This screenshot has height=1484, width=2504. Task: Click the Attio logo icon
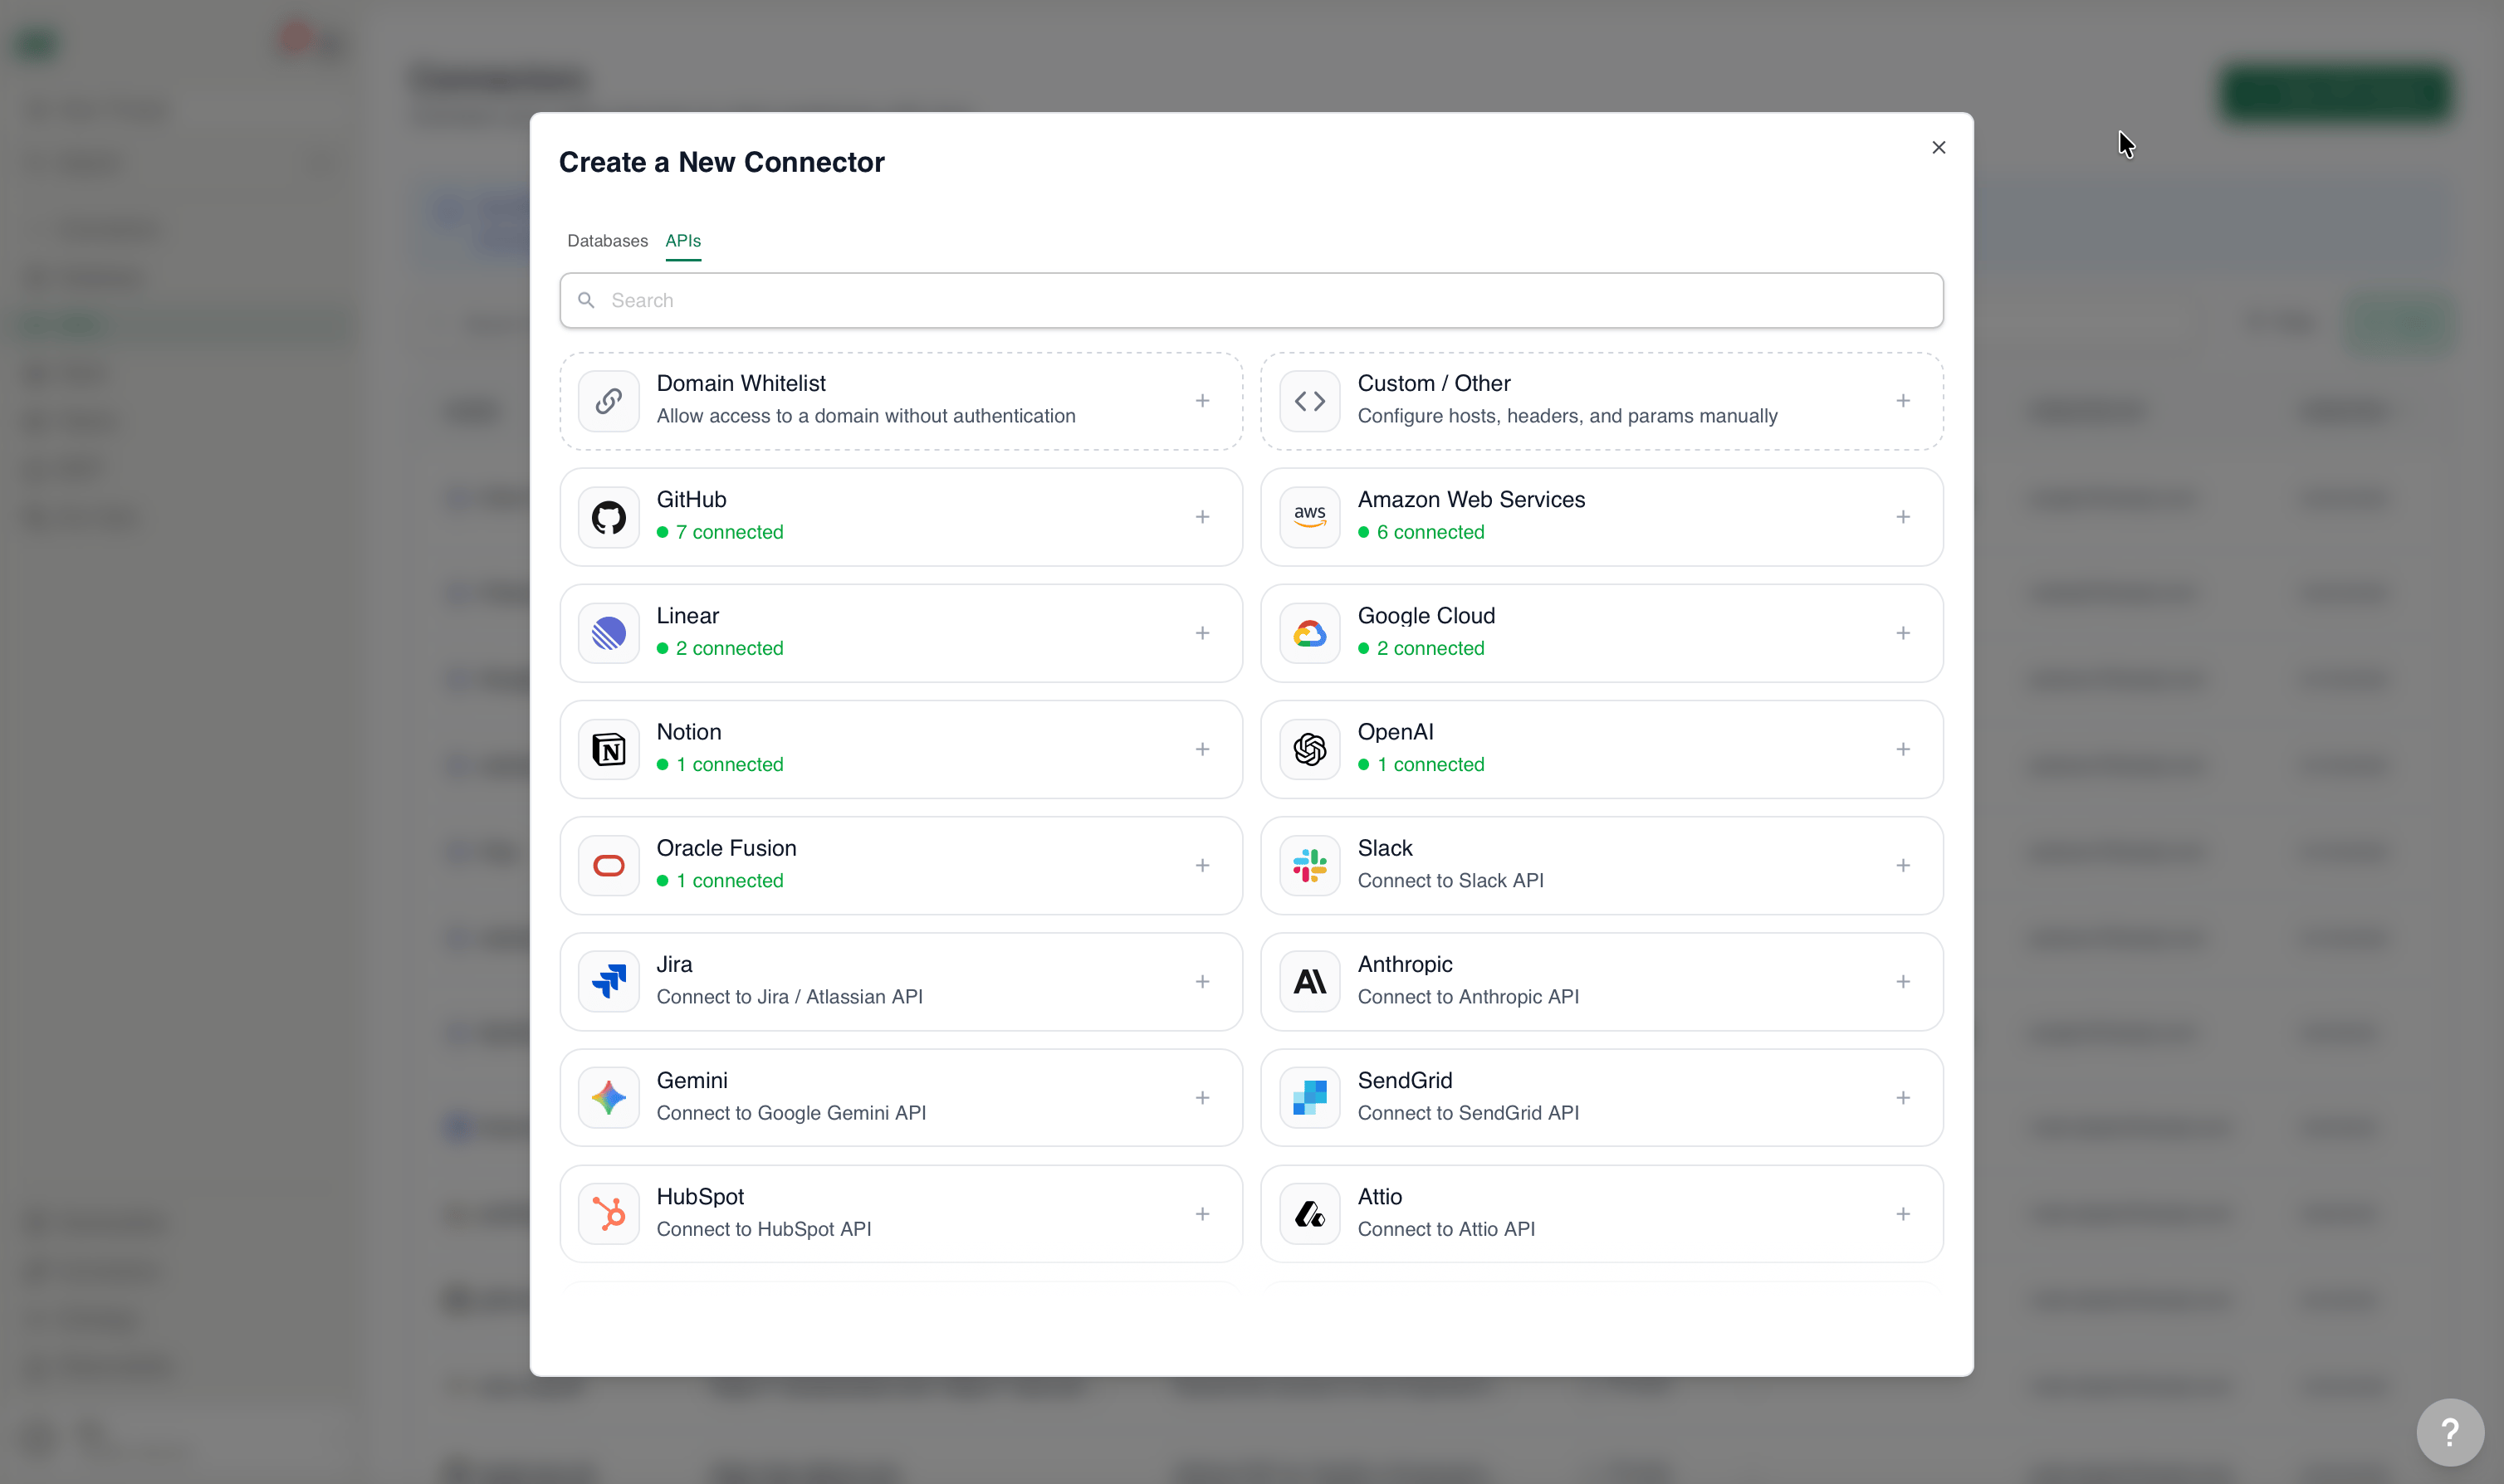[x=1310, y=1213]
